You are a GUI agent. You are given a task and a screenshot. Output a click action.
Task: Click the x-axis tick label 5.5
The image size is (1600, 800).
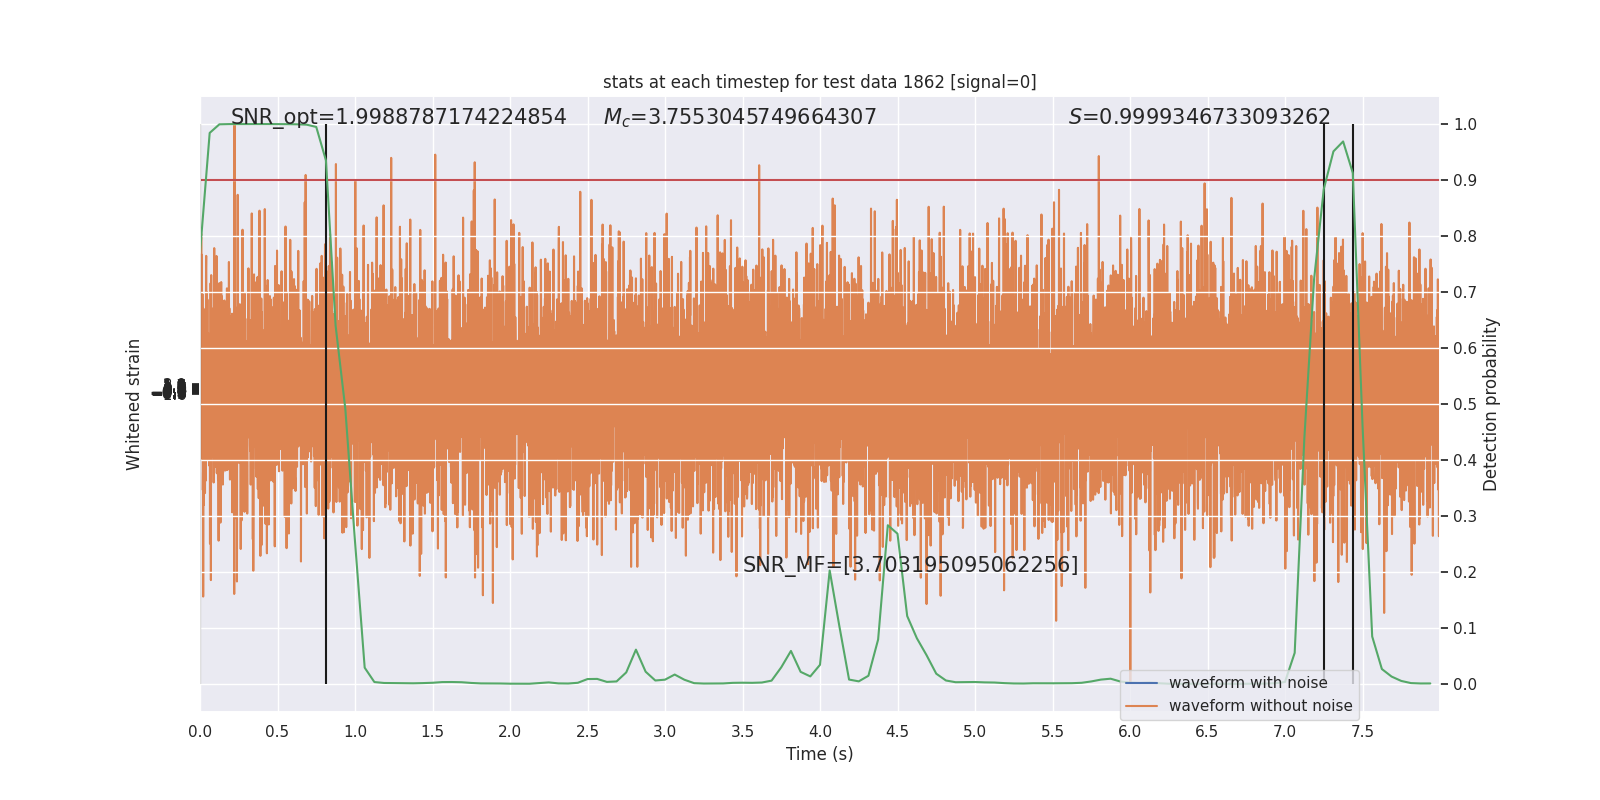pyautogui.click(x=1052, y=731)
